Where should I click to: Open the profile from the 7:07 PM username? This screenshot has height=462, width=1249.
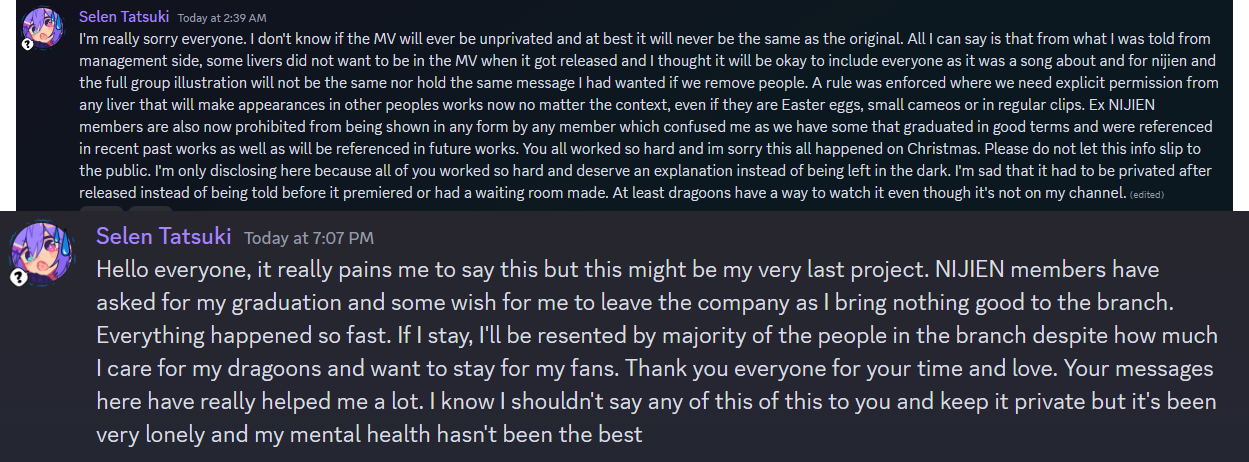(x=164, y=237)
